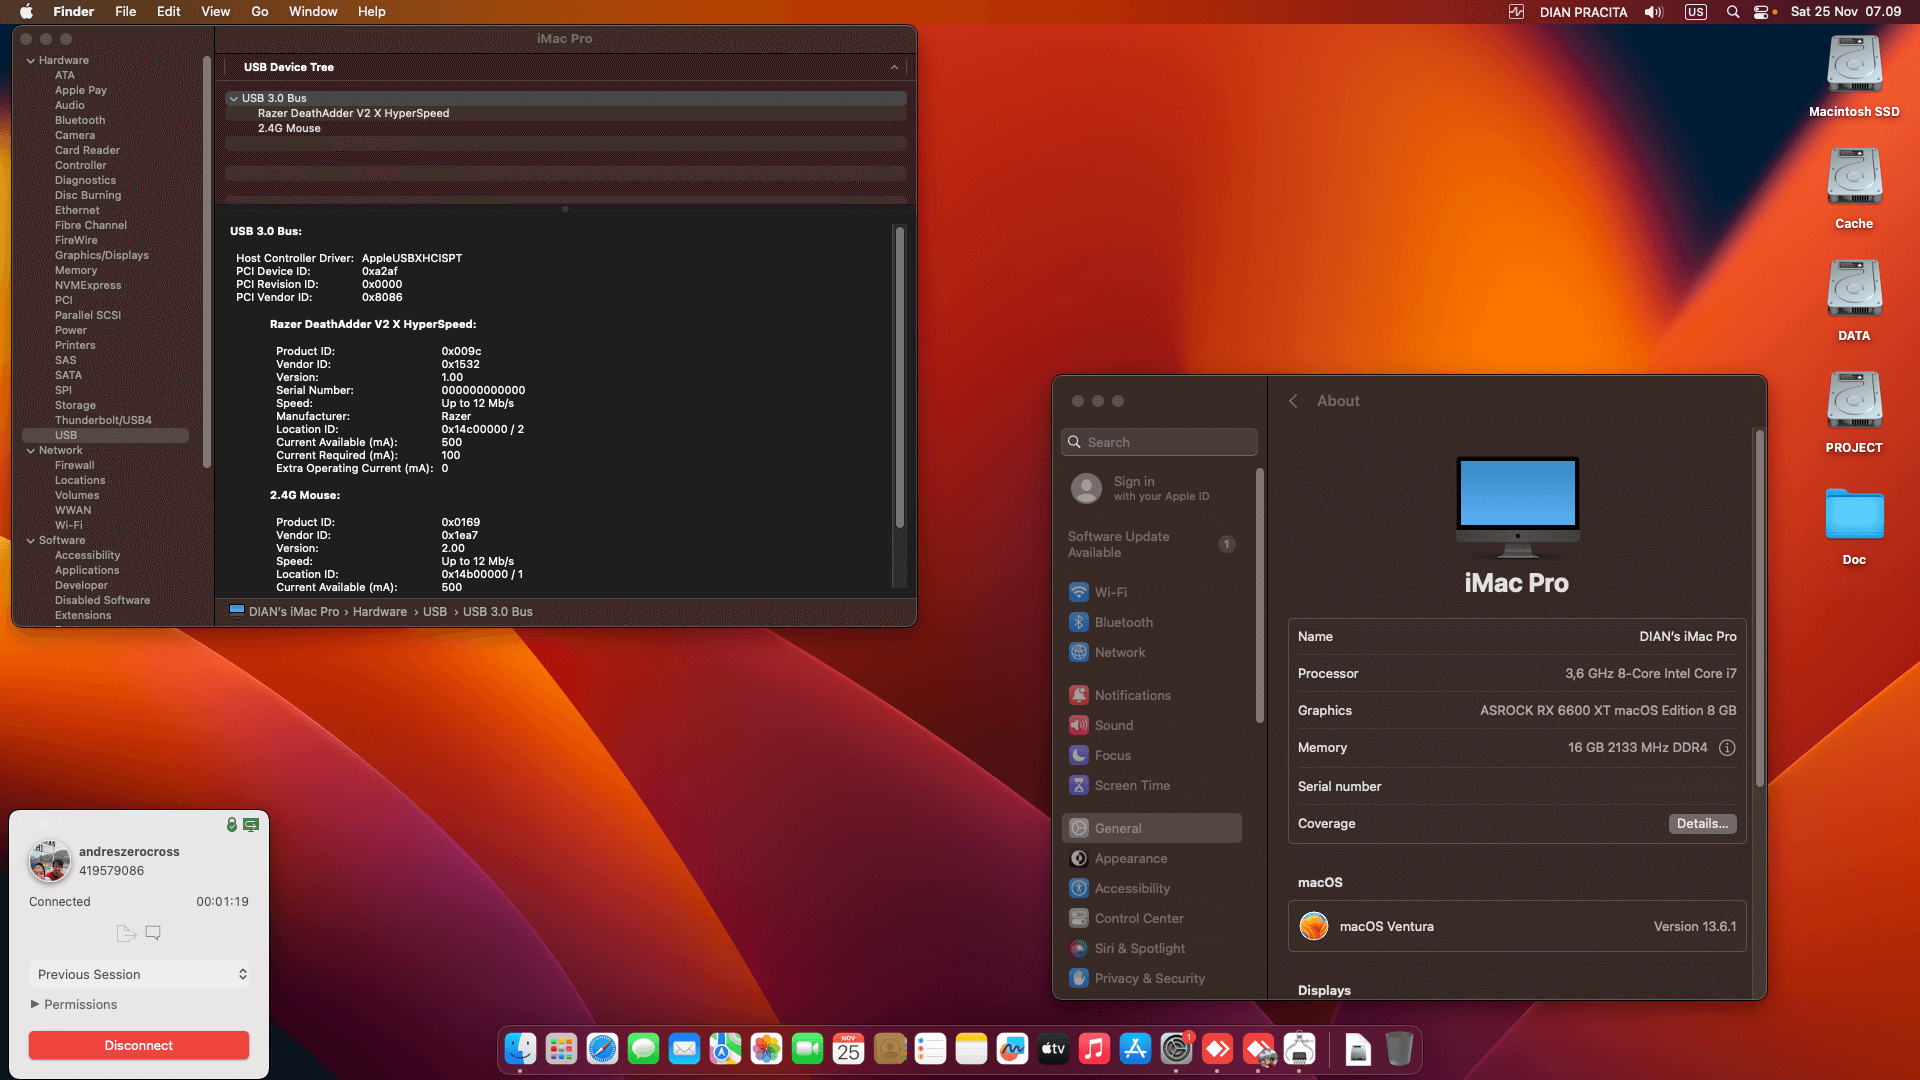Select Thunderbolt/USB4 in hardware sidebar
This screenshot has width=1920, height=1080.
[x=103, y=421]
